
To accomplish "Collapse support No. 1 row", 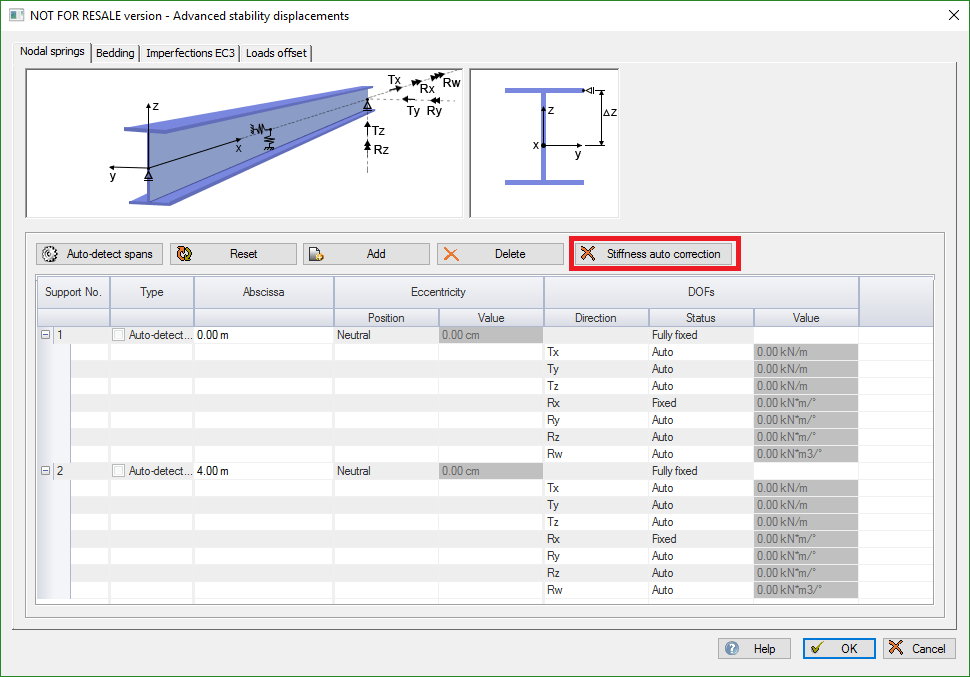I will (x=45, y=335).
